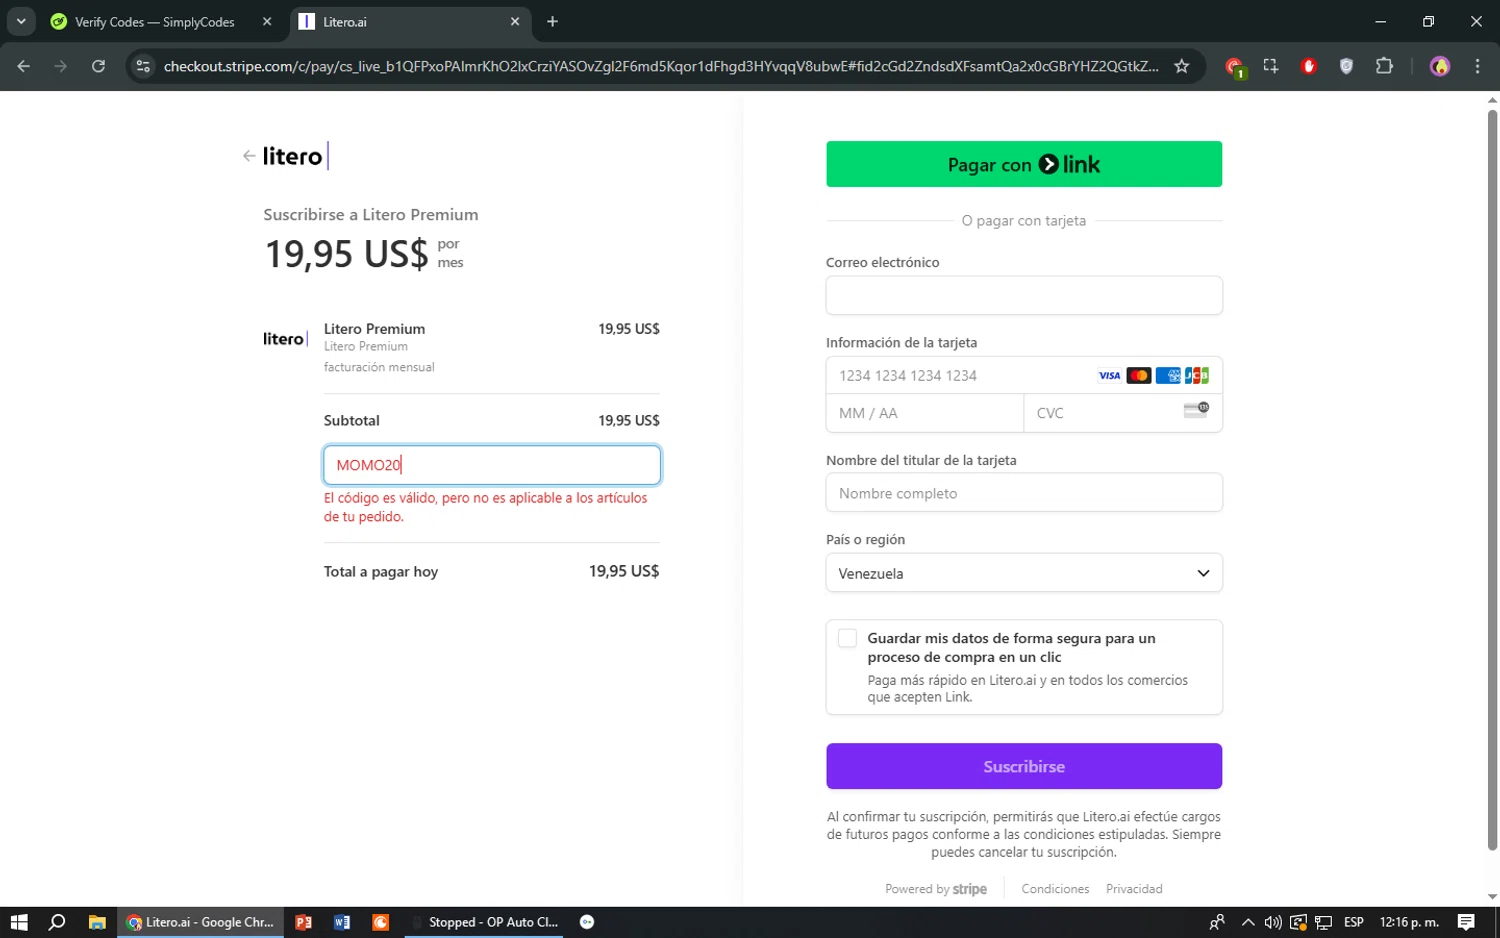Open a new browser tab
This screenshot has width=1500, height=938.
click(552, 22)
